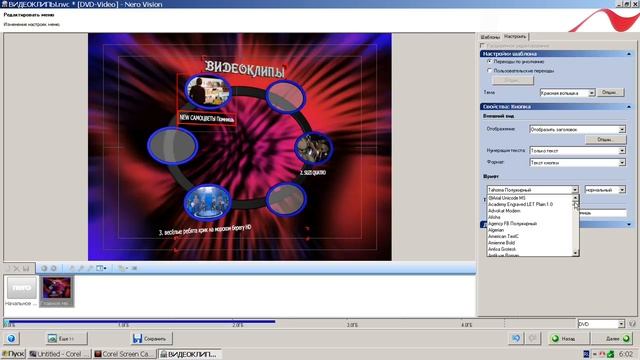Select custom transitions radio button
Viewport: 640px width, 360px height.
click(x=489, y=70)
